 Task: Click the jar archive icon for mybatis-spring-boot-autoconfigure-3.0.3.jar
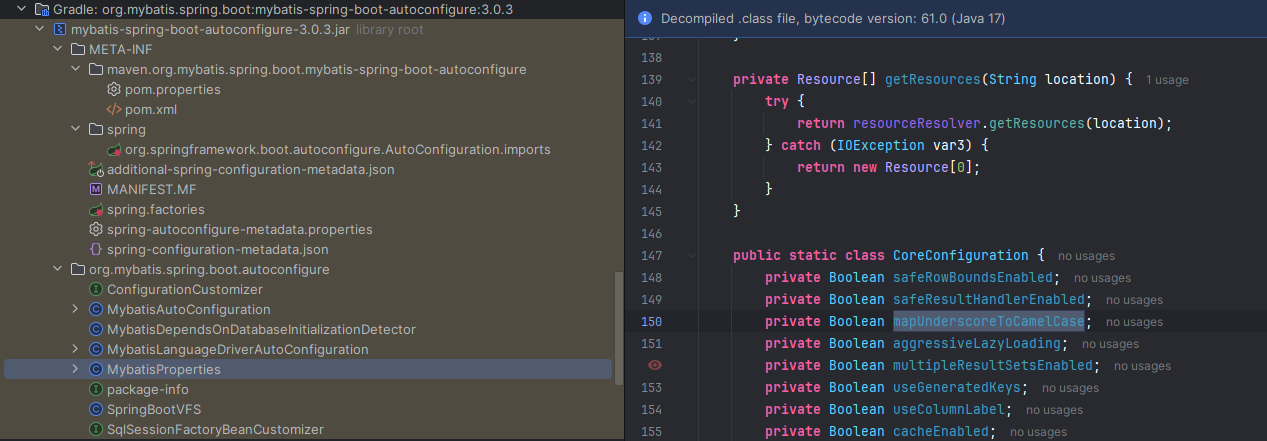pos(60,29)
